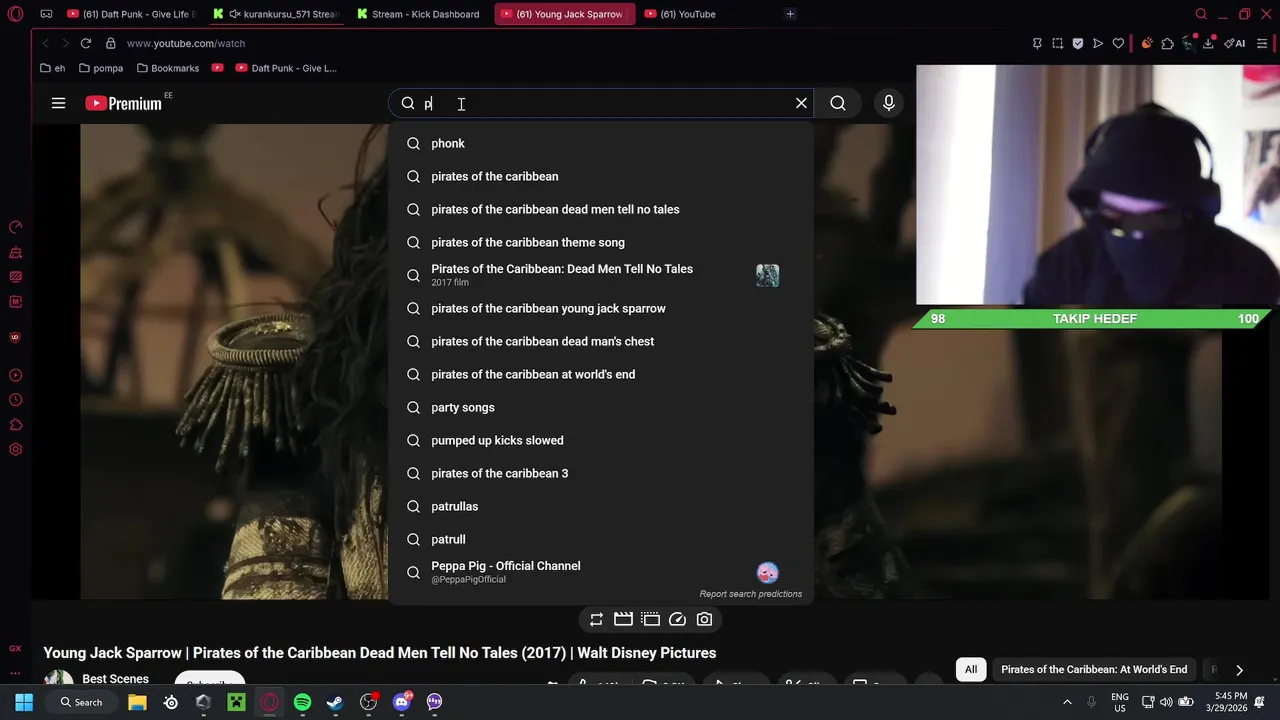Open the browser downloads icon
1280x720 pixels.
click(1208, 43)
